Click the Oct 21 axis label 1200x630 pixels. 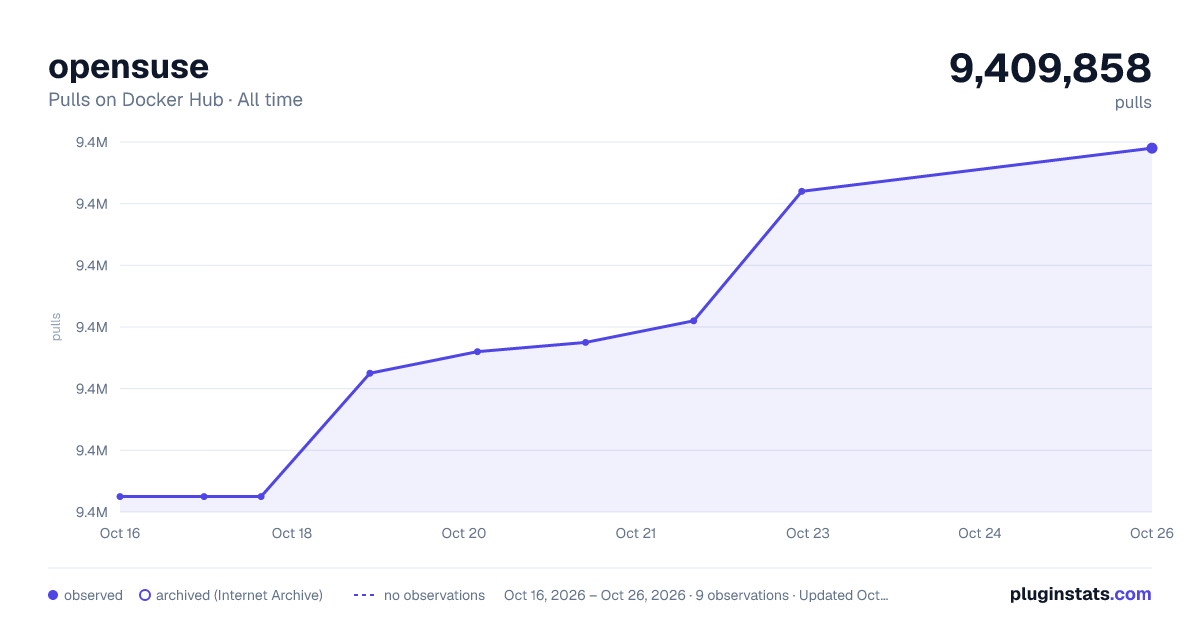click(x=636, y=533)
